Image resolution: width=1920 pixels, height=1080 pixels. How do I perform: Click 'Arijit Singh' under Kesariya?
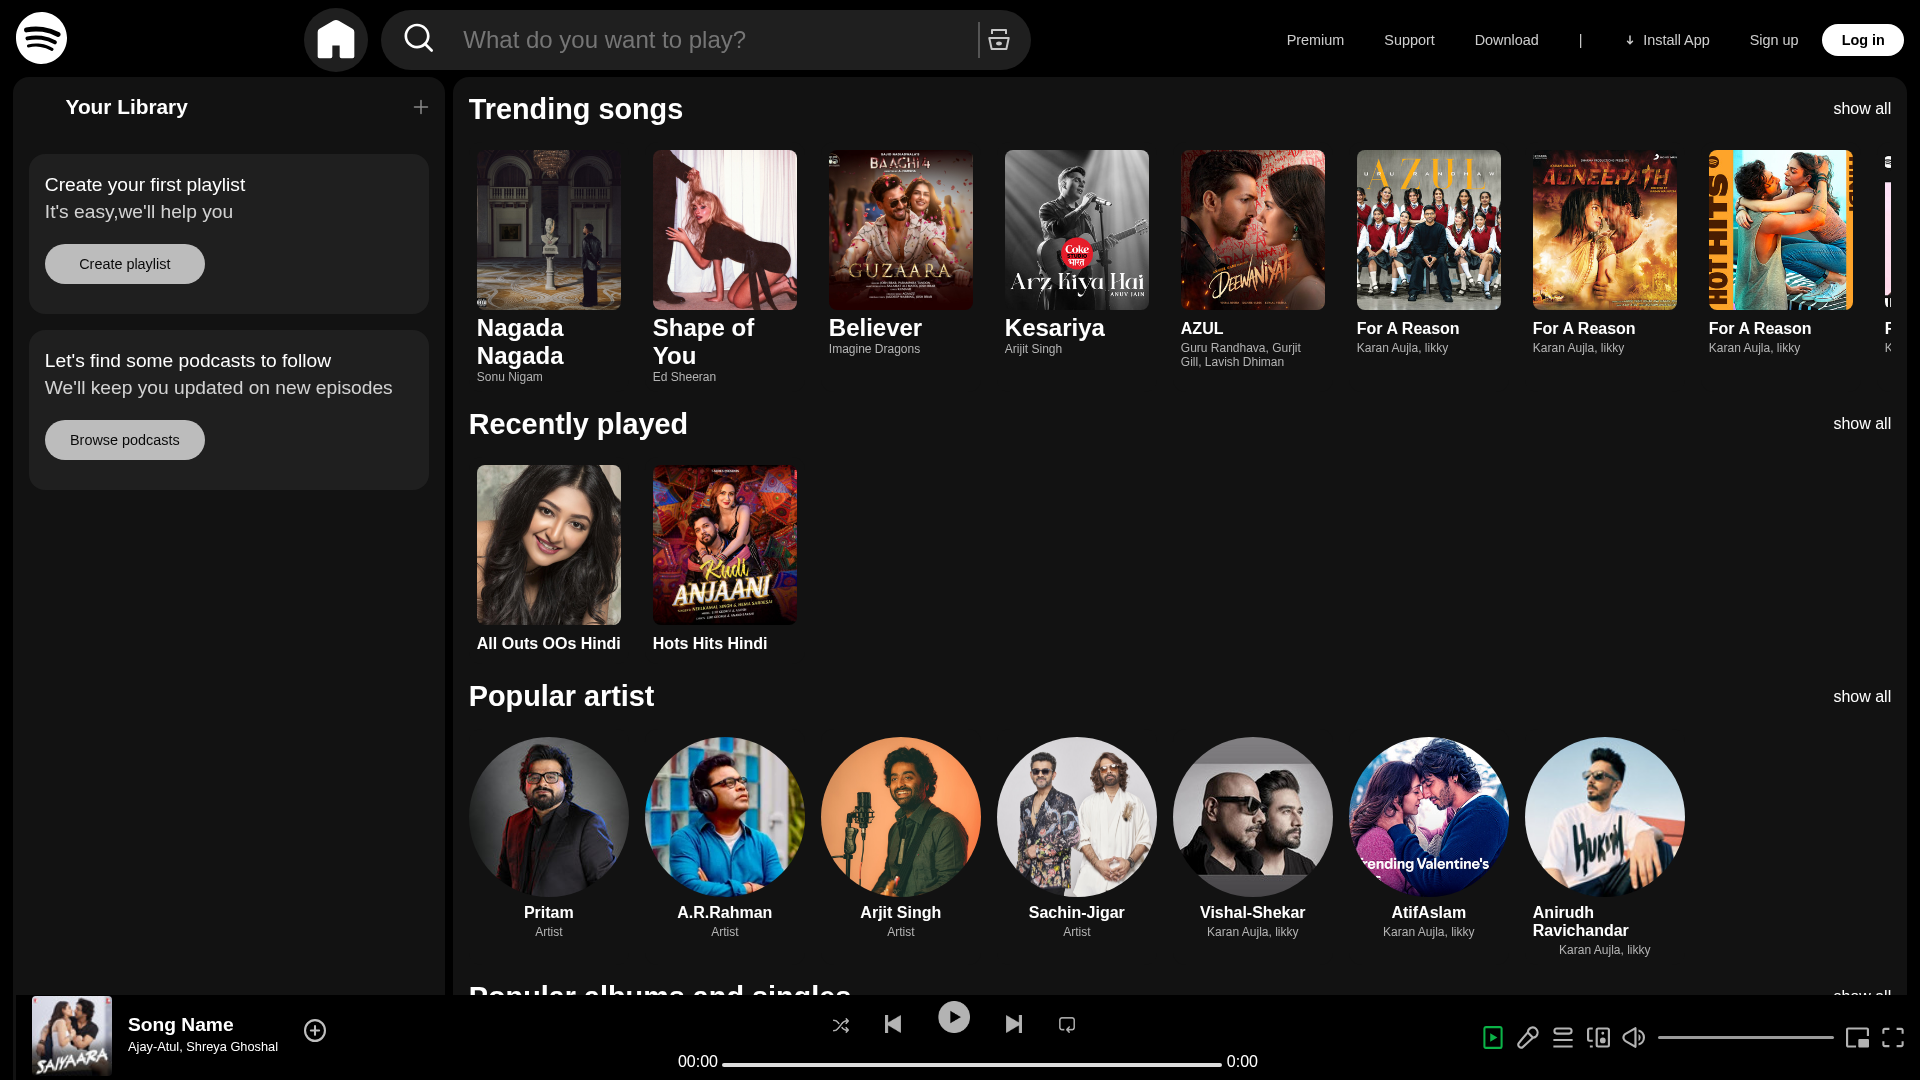[1033, 349]
